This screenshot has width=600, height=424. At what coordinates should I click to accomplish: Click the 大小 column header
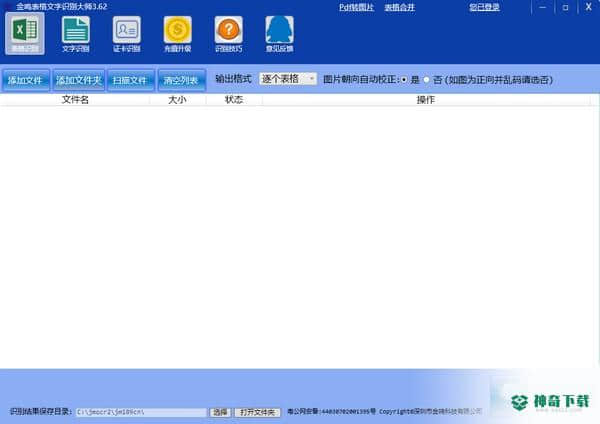pyautogui.click(x=178, y=100)
